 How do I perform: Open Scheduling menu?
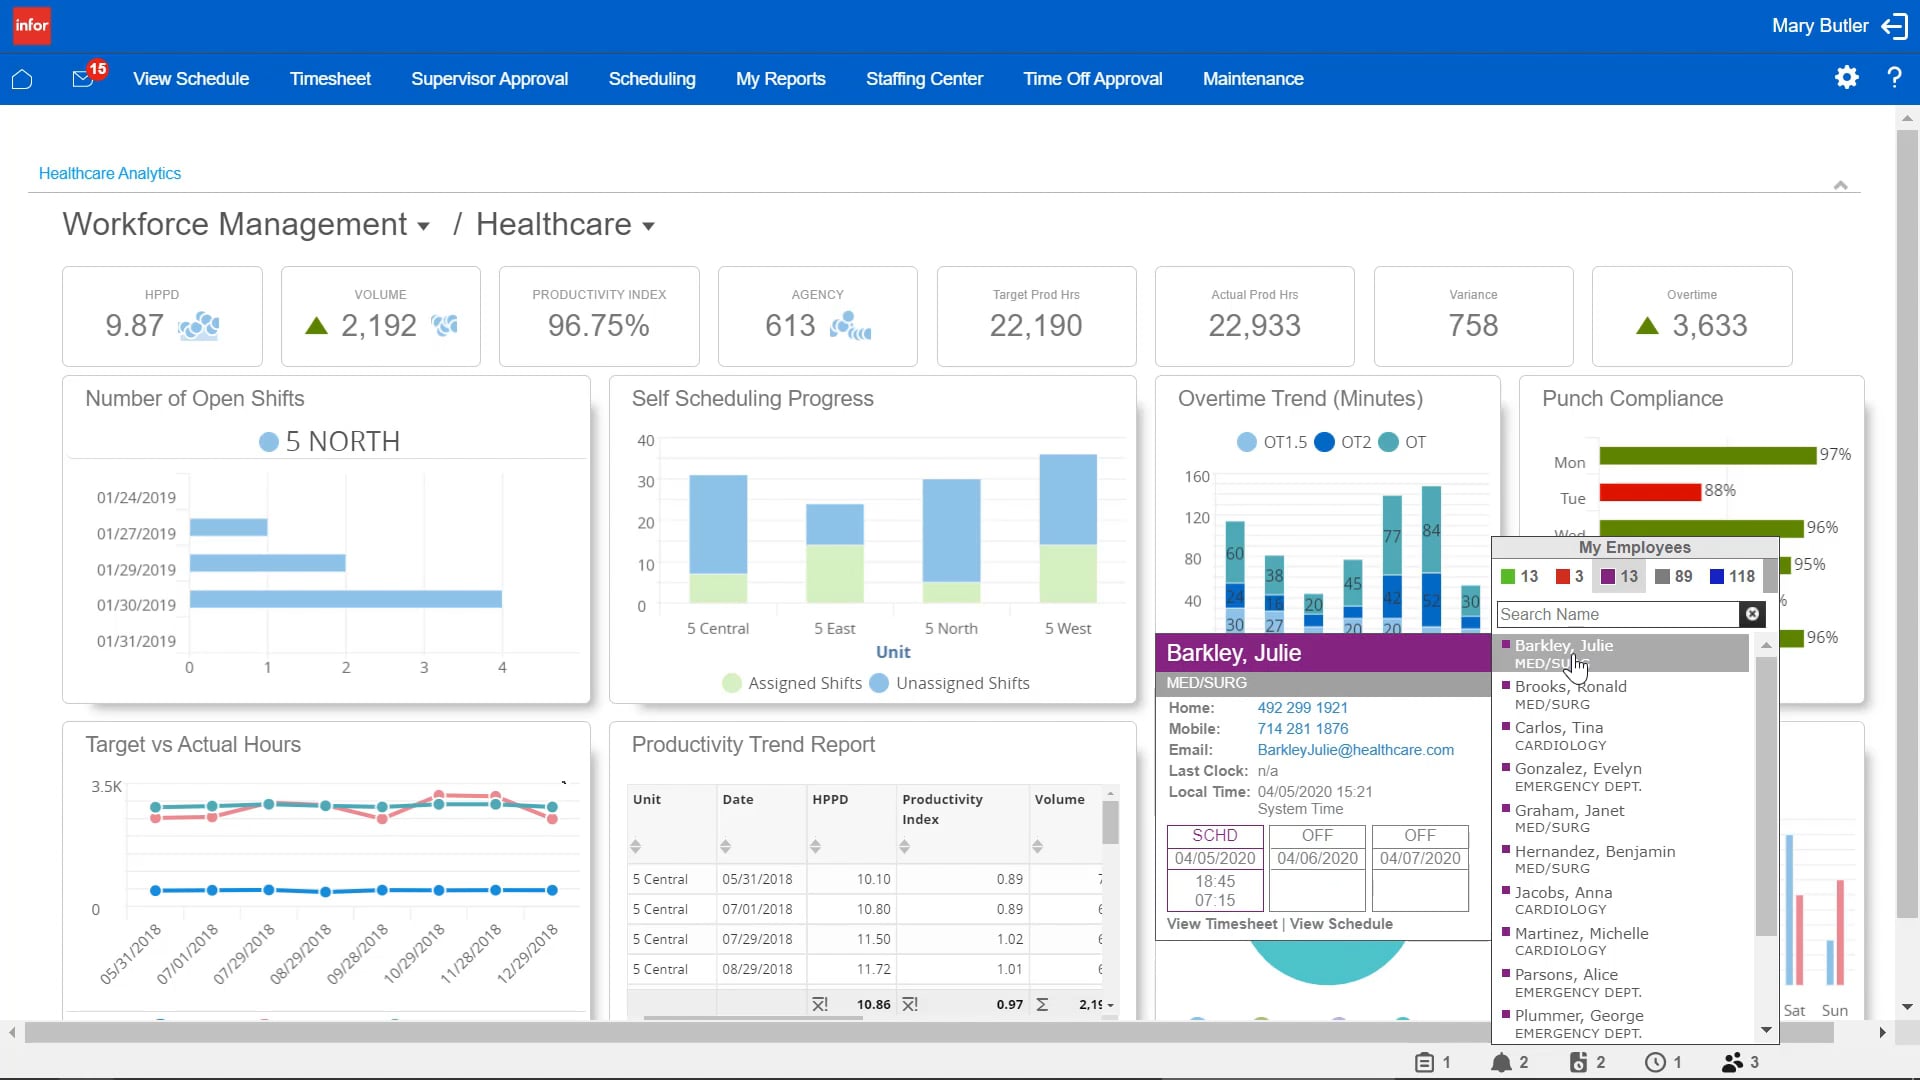click(652, 79)
